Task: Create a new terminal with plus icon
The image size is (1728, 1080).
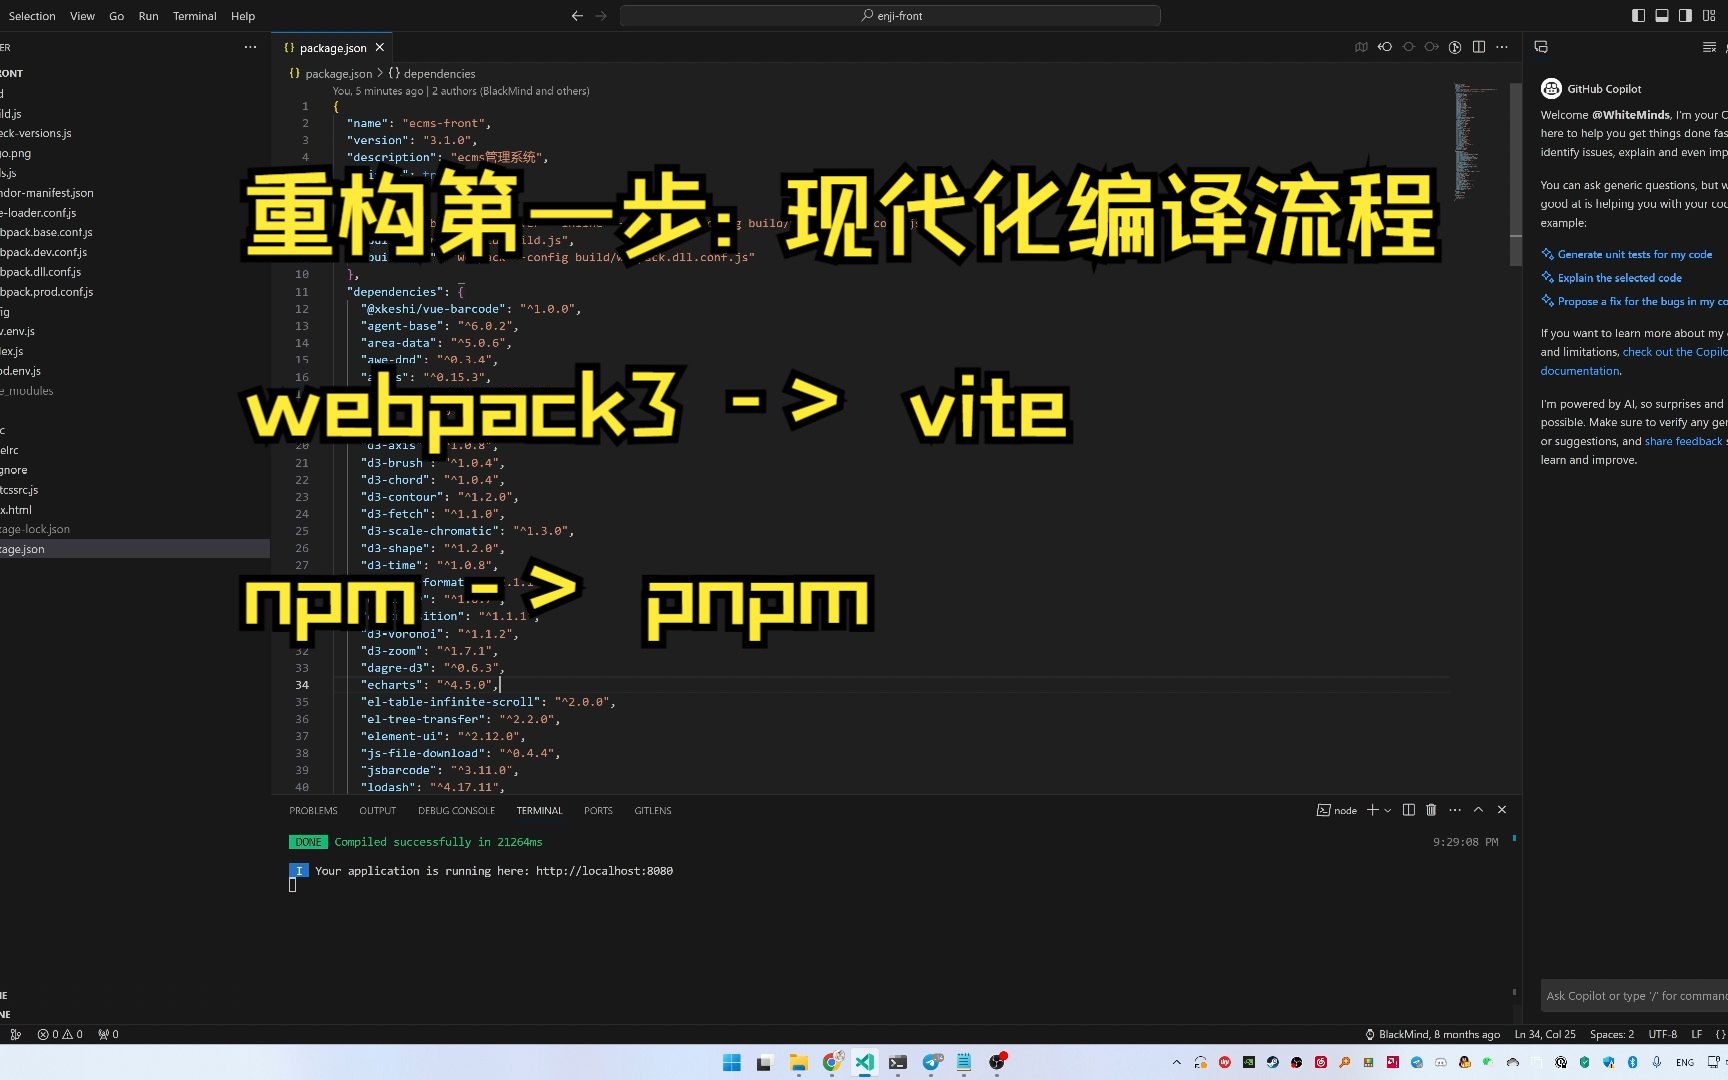Action: pyautogui.click(x=1373, y=810)
